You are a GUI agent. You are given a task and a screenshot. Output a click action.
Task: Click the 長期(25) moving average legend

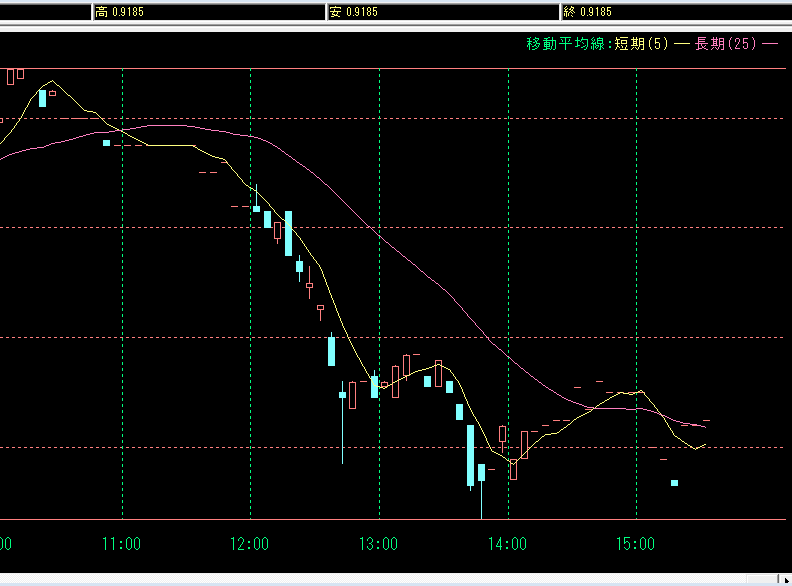[x=736, y=44]
